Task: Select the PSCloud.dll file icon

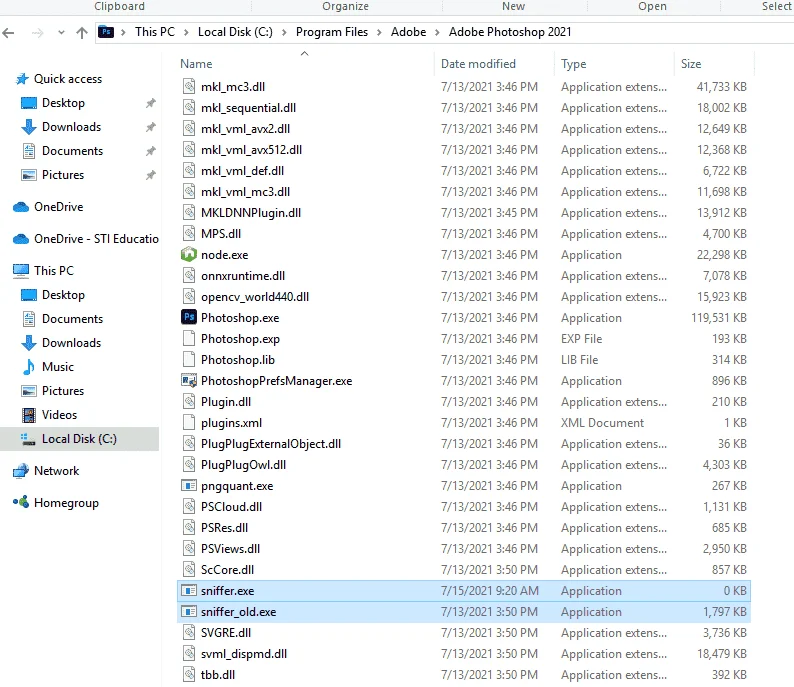Action: coord(188,507)
